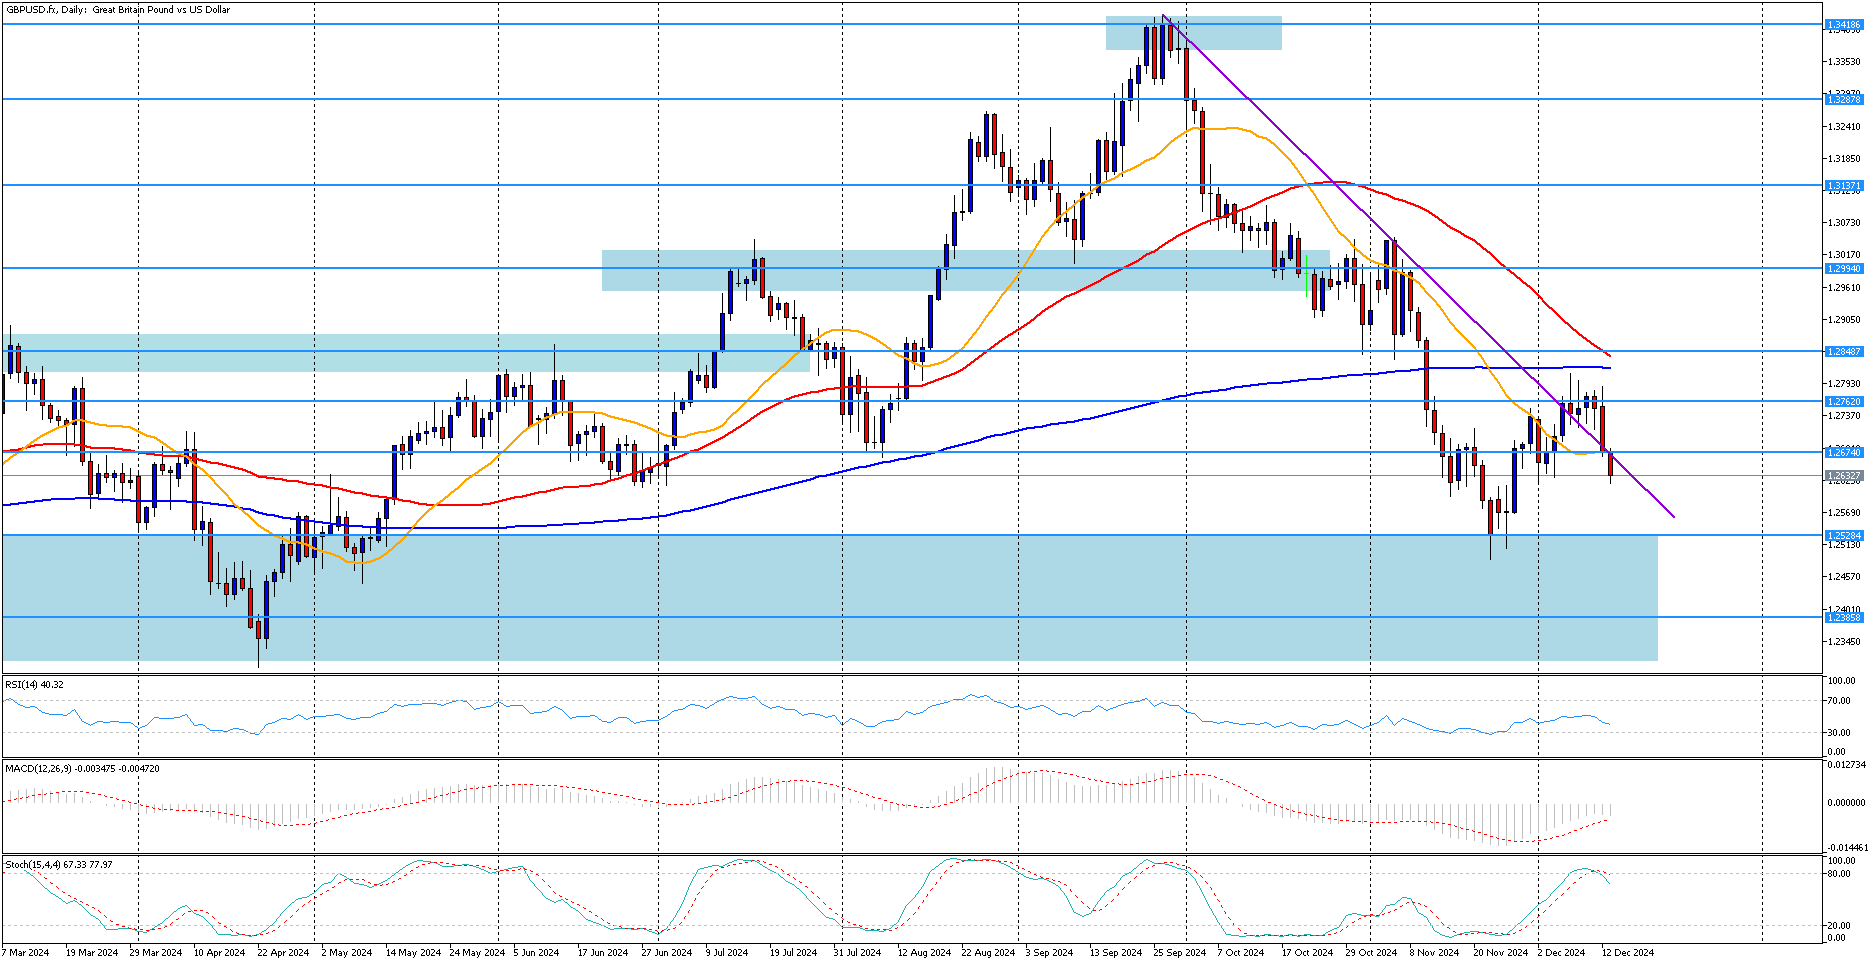Click the RSI 70.00 scale value

point(1838,701)
